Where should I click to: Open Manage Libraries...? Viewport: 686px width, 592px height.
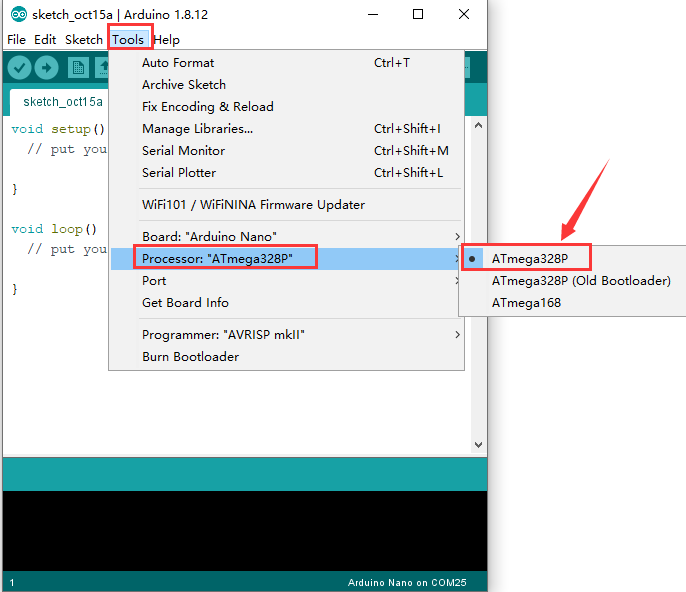[287, 129]
